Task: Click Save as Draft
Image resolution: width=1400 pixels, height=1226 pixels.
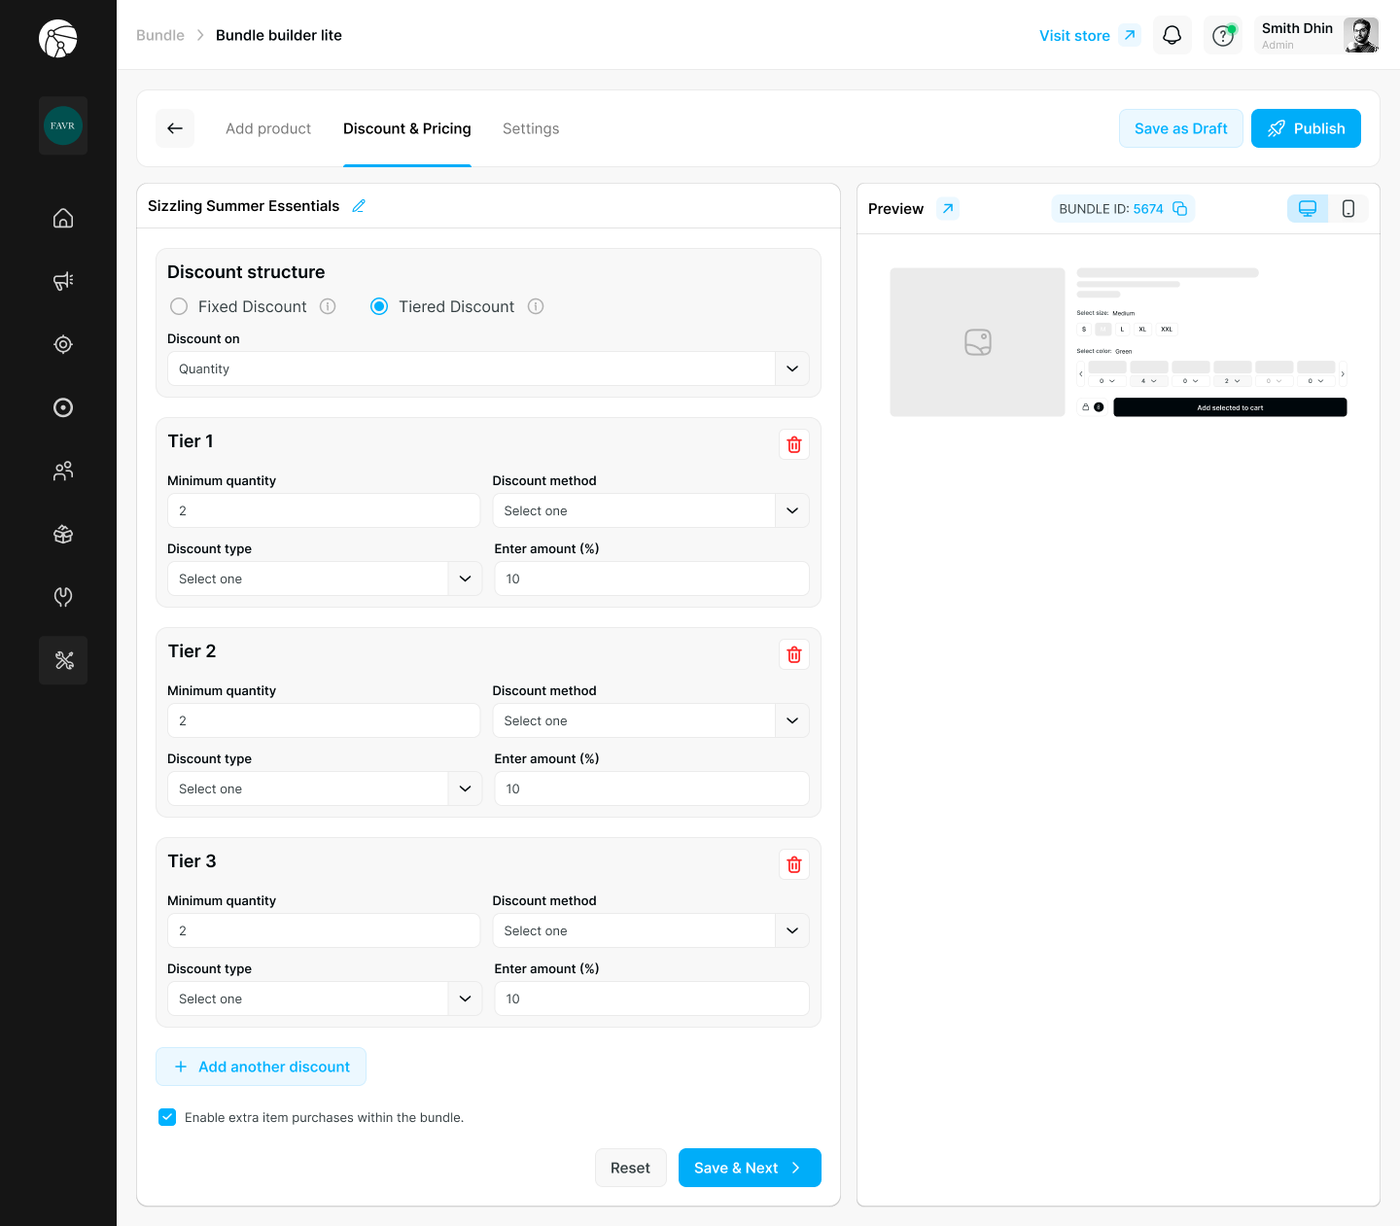Action: pos(1181,128)
